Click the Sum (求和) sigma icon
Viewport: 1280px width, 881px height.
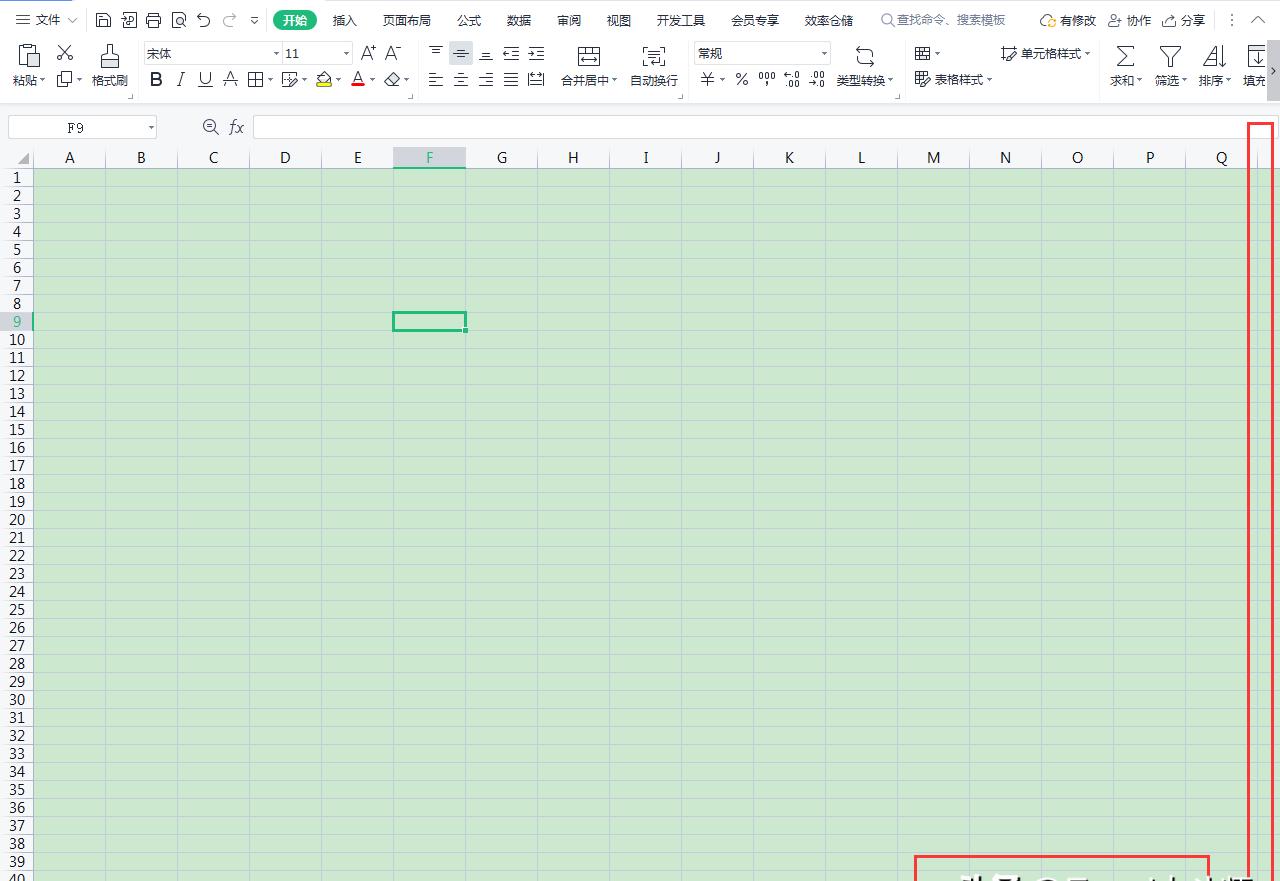pos(1125,56)
